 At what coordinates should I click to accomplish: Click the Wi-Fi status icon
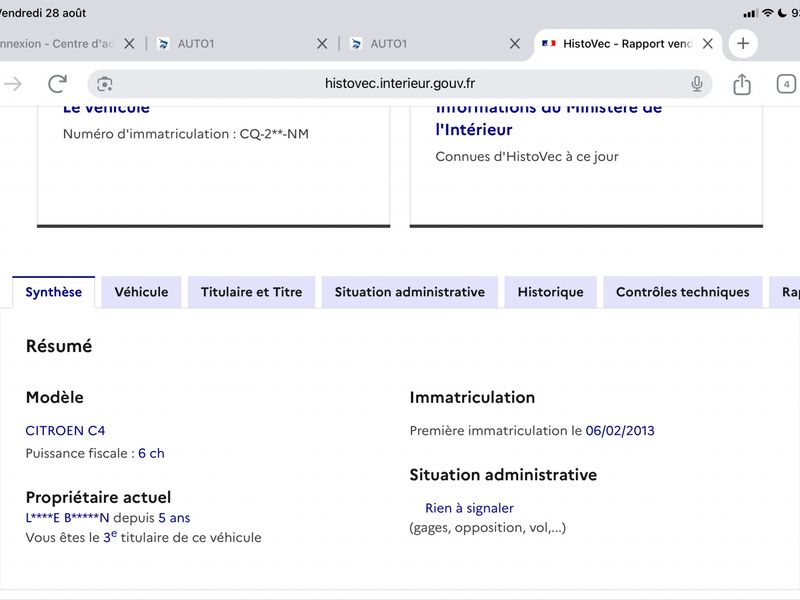pyautogui.click(x=767, y=13)
